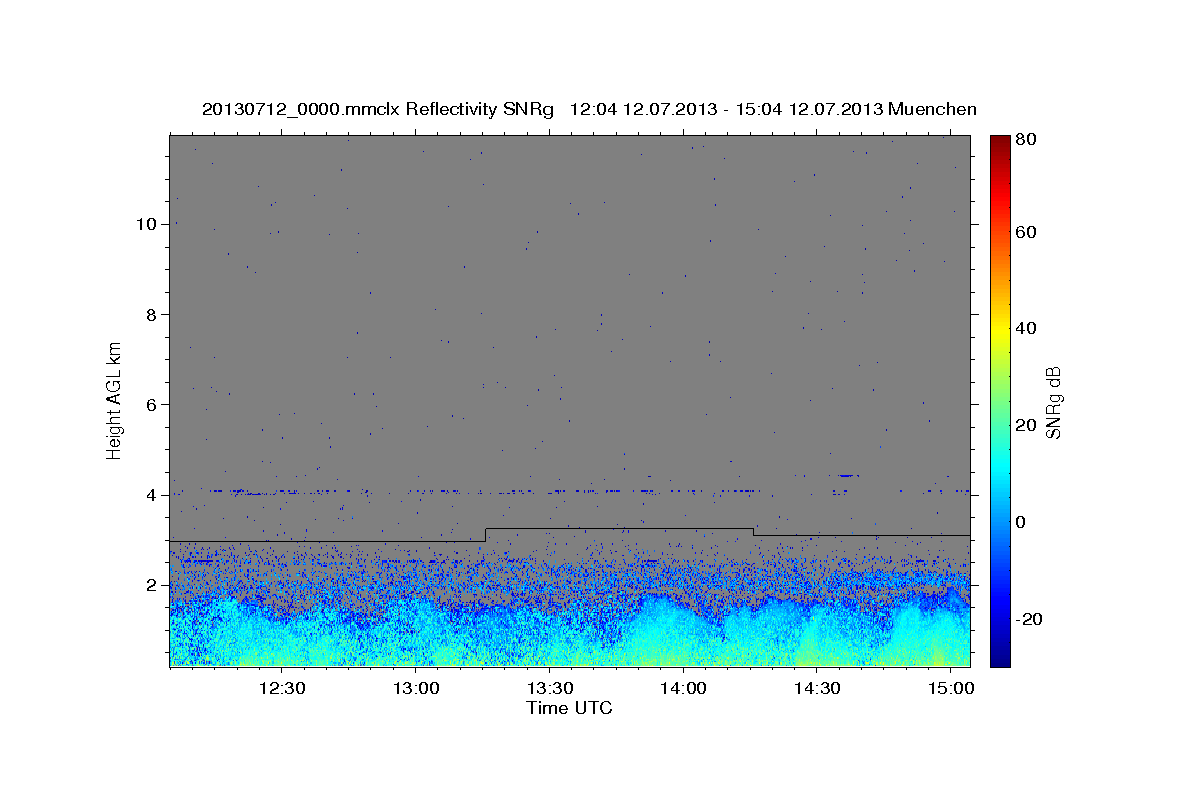Click the colorbar value -20
Screen dimensions: 1200x800
[x=1030, y=619]
